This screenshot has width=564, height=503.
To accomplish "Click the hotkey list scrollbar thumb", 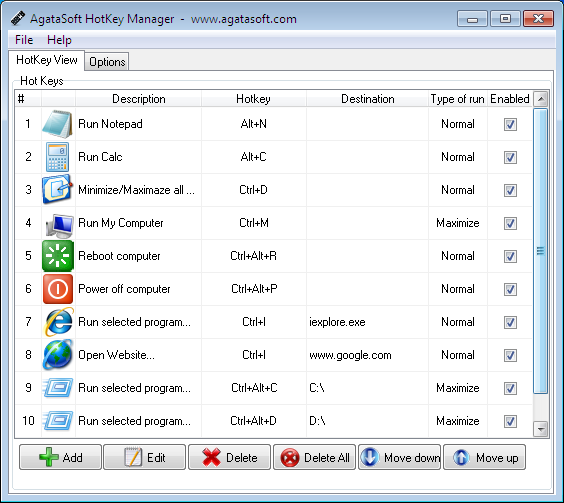I will [x=541, y=251].
